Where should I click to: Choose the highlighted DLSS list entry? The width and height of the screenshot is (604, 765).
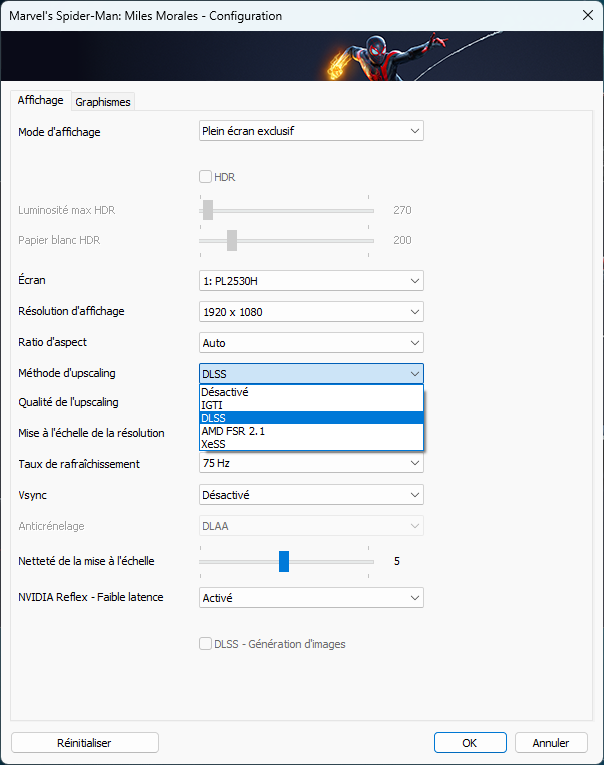(311, 418)
